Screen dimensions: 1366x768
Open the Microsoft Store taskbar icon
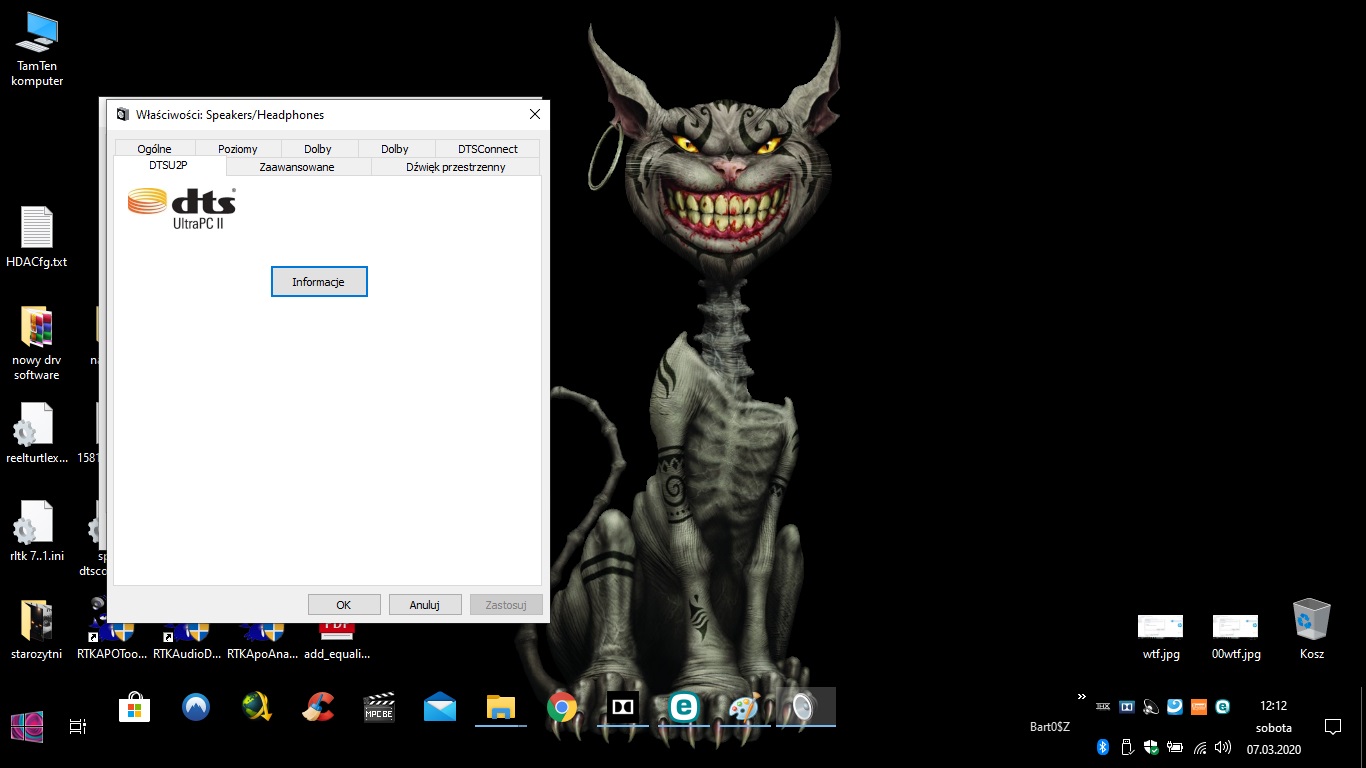click(135, 708)
